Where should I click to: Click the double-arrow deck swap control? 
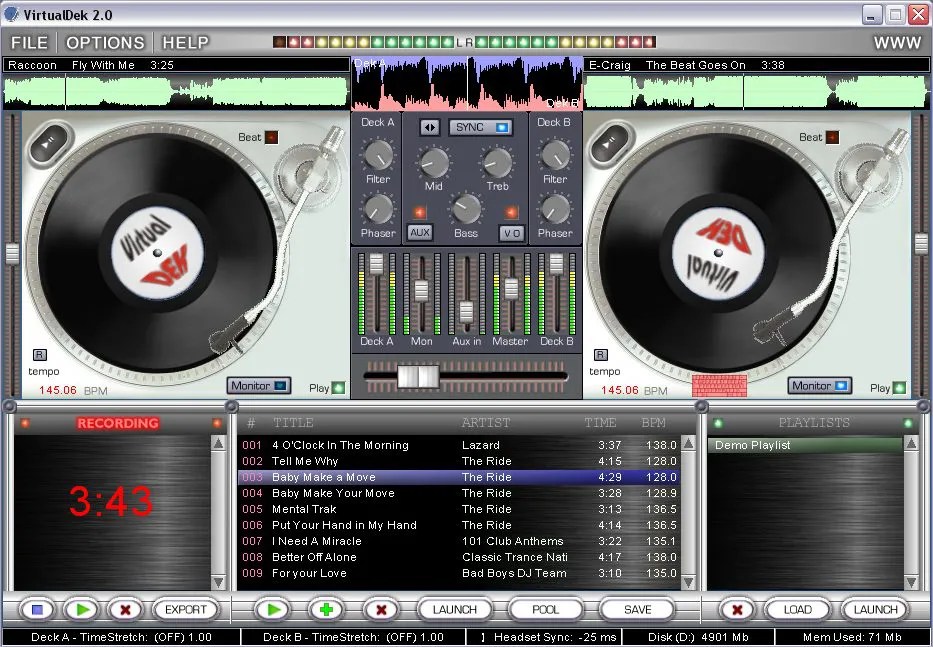pyautogui.click(x=430, y=127)
